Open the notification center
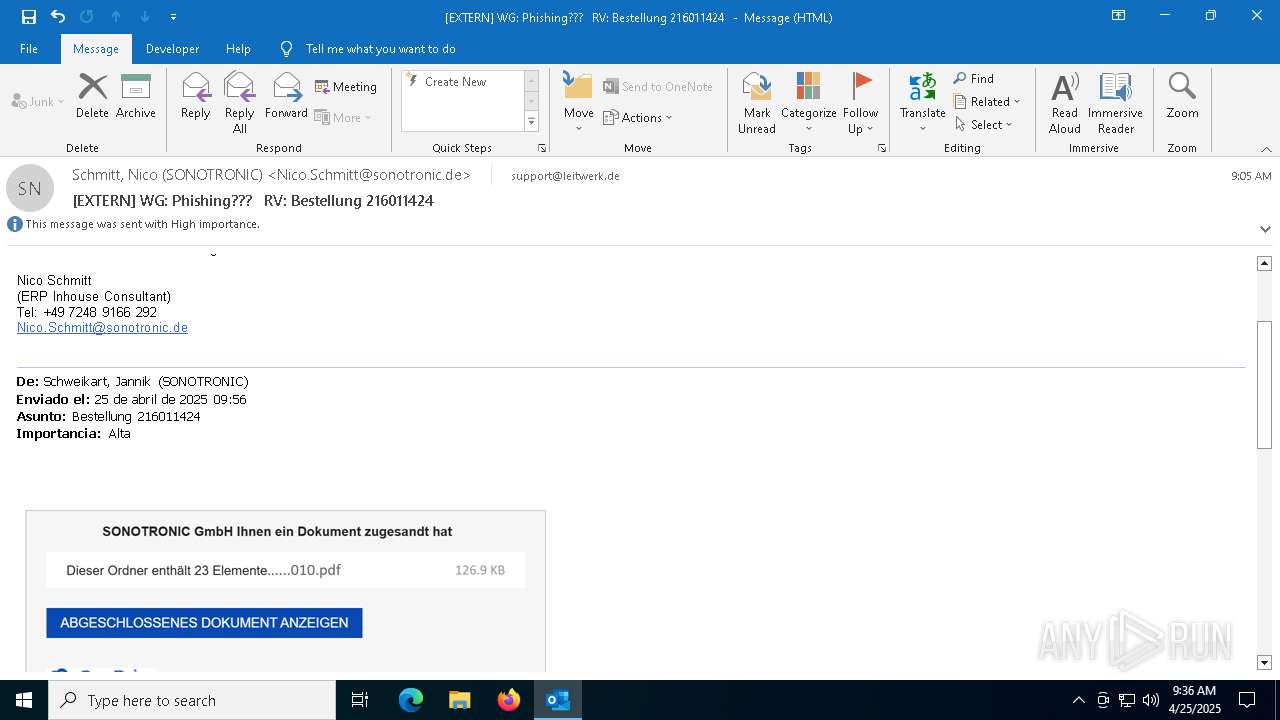 (x=1247, y=700)
